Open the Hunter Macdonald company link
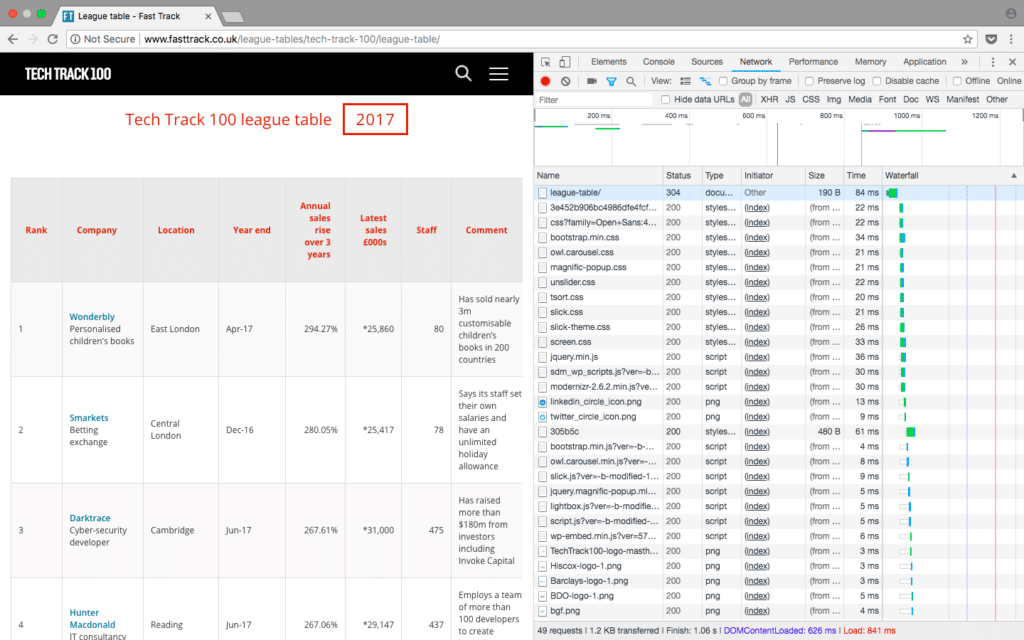 pos(92,618)
